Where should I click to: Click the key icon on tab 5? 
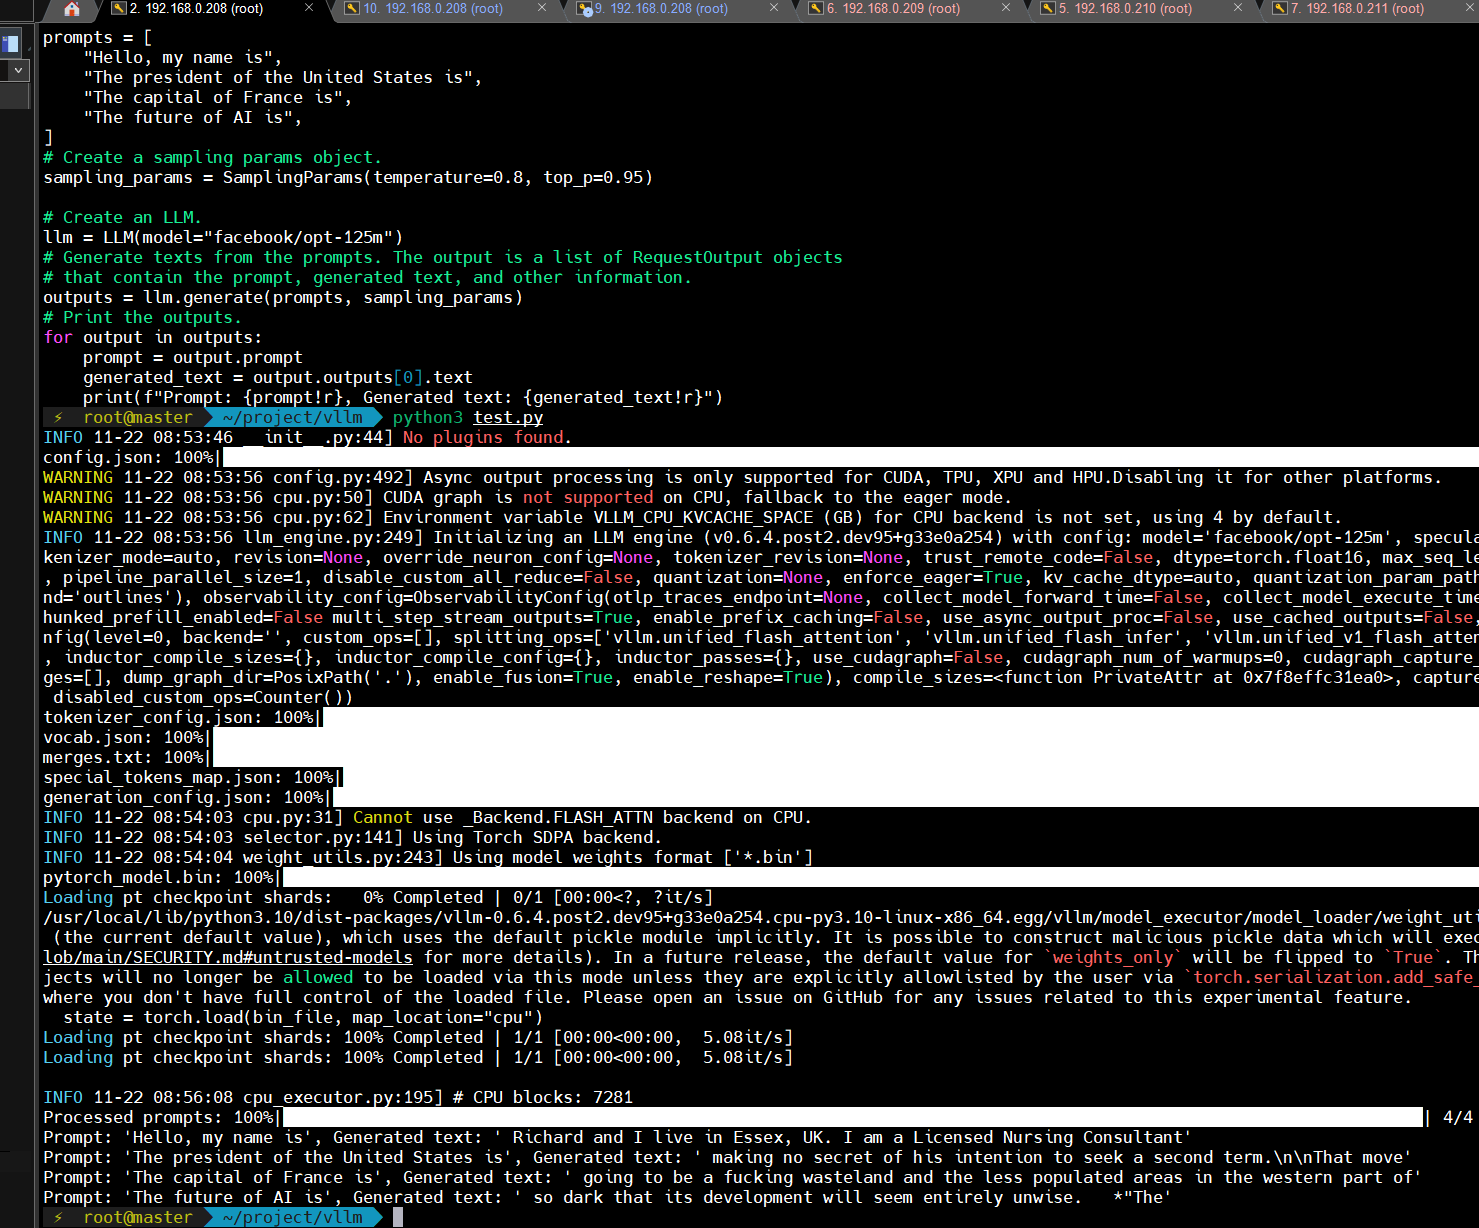coord(1048,9)
